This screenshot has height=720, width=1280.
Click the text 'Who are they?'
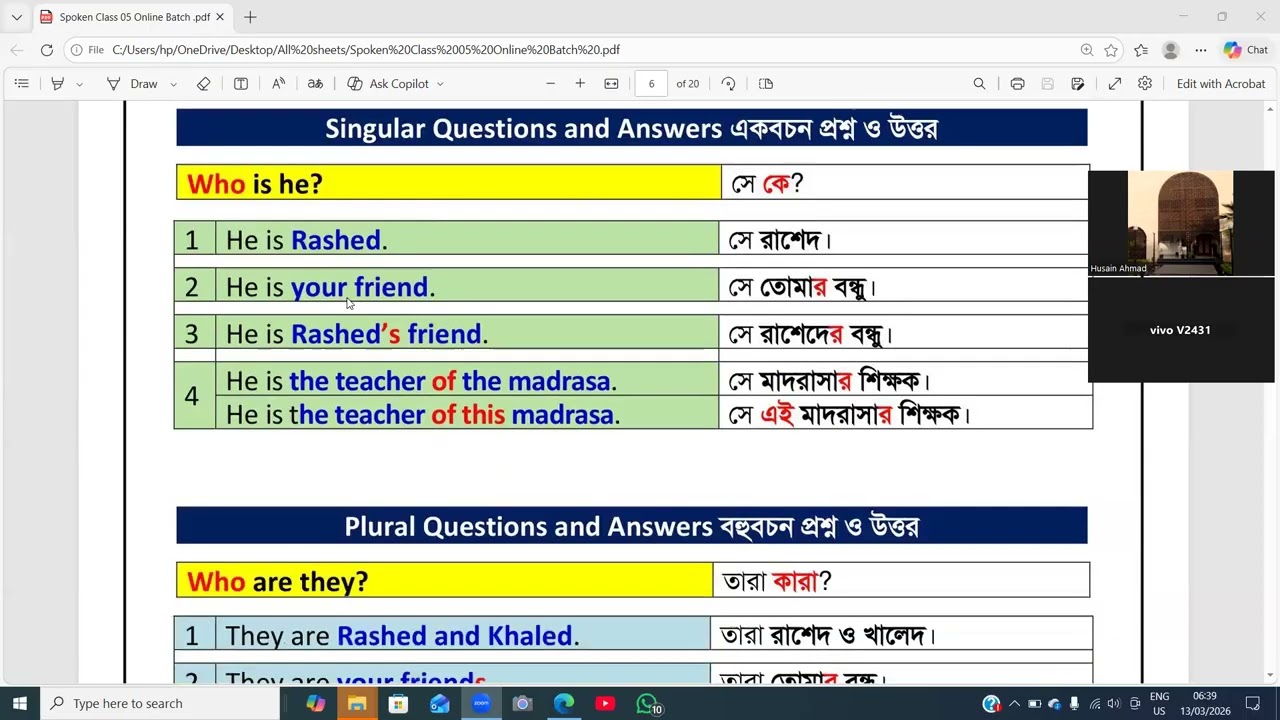[x=277, y=581]
